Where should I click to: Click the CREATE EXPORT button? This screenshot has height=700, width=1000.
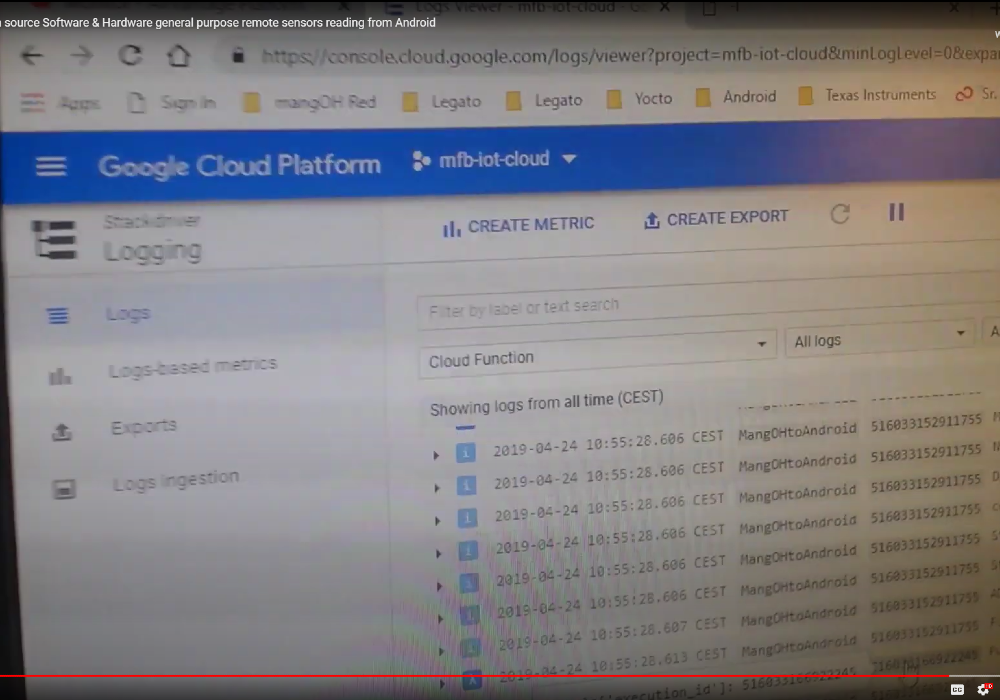[717, 218]
